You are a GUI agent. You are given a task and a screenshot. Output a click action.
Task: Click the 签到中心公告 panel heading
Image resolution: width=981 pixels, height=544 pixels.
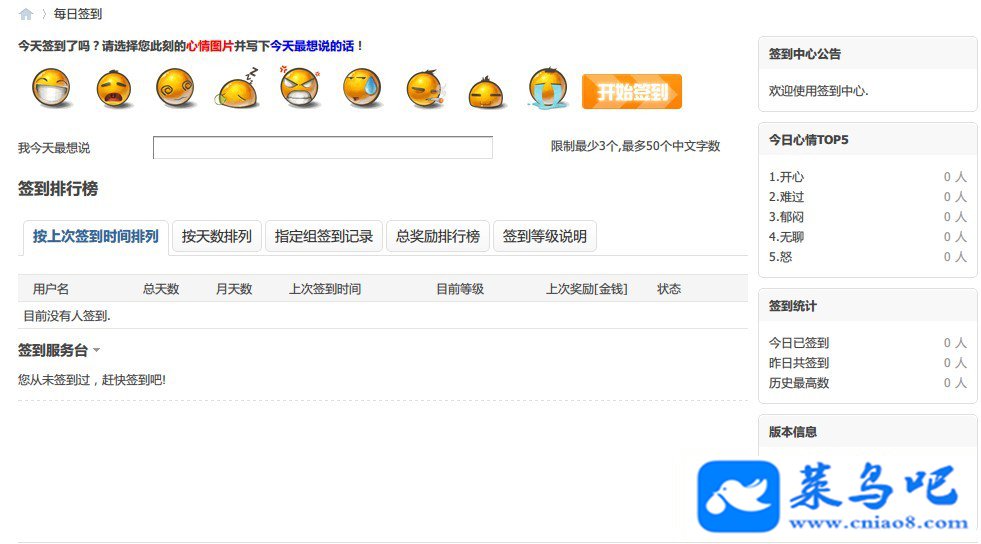(x=805, y=54)
